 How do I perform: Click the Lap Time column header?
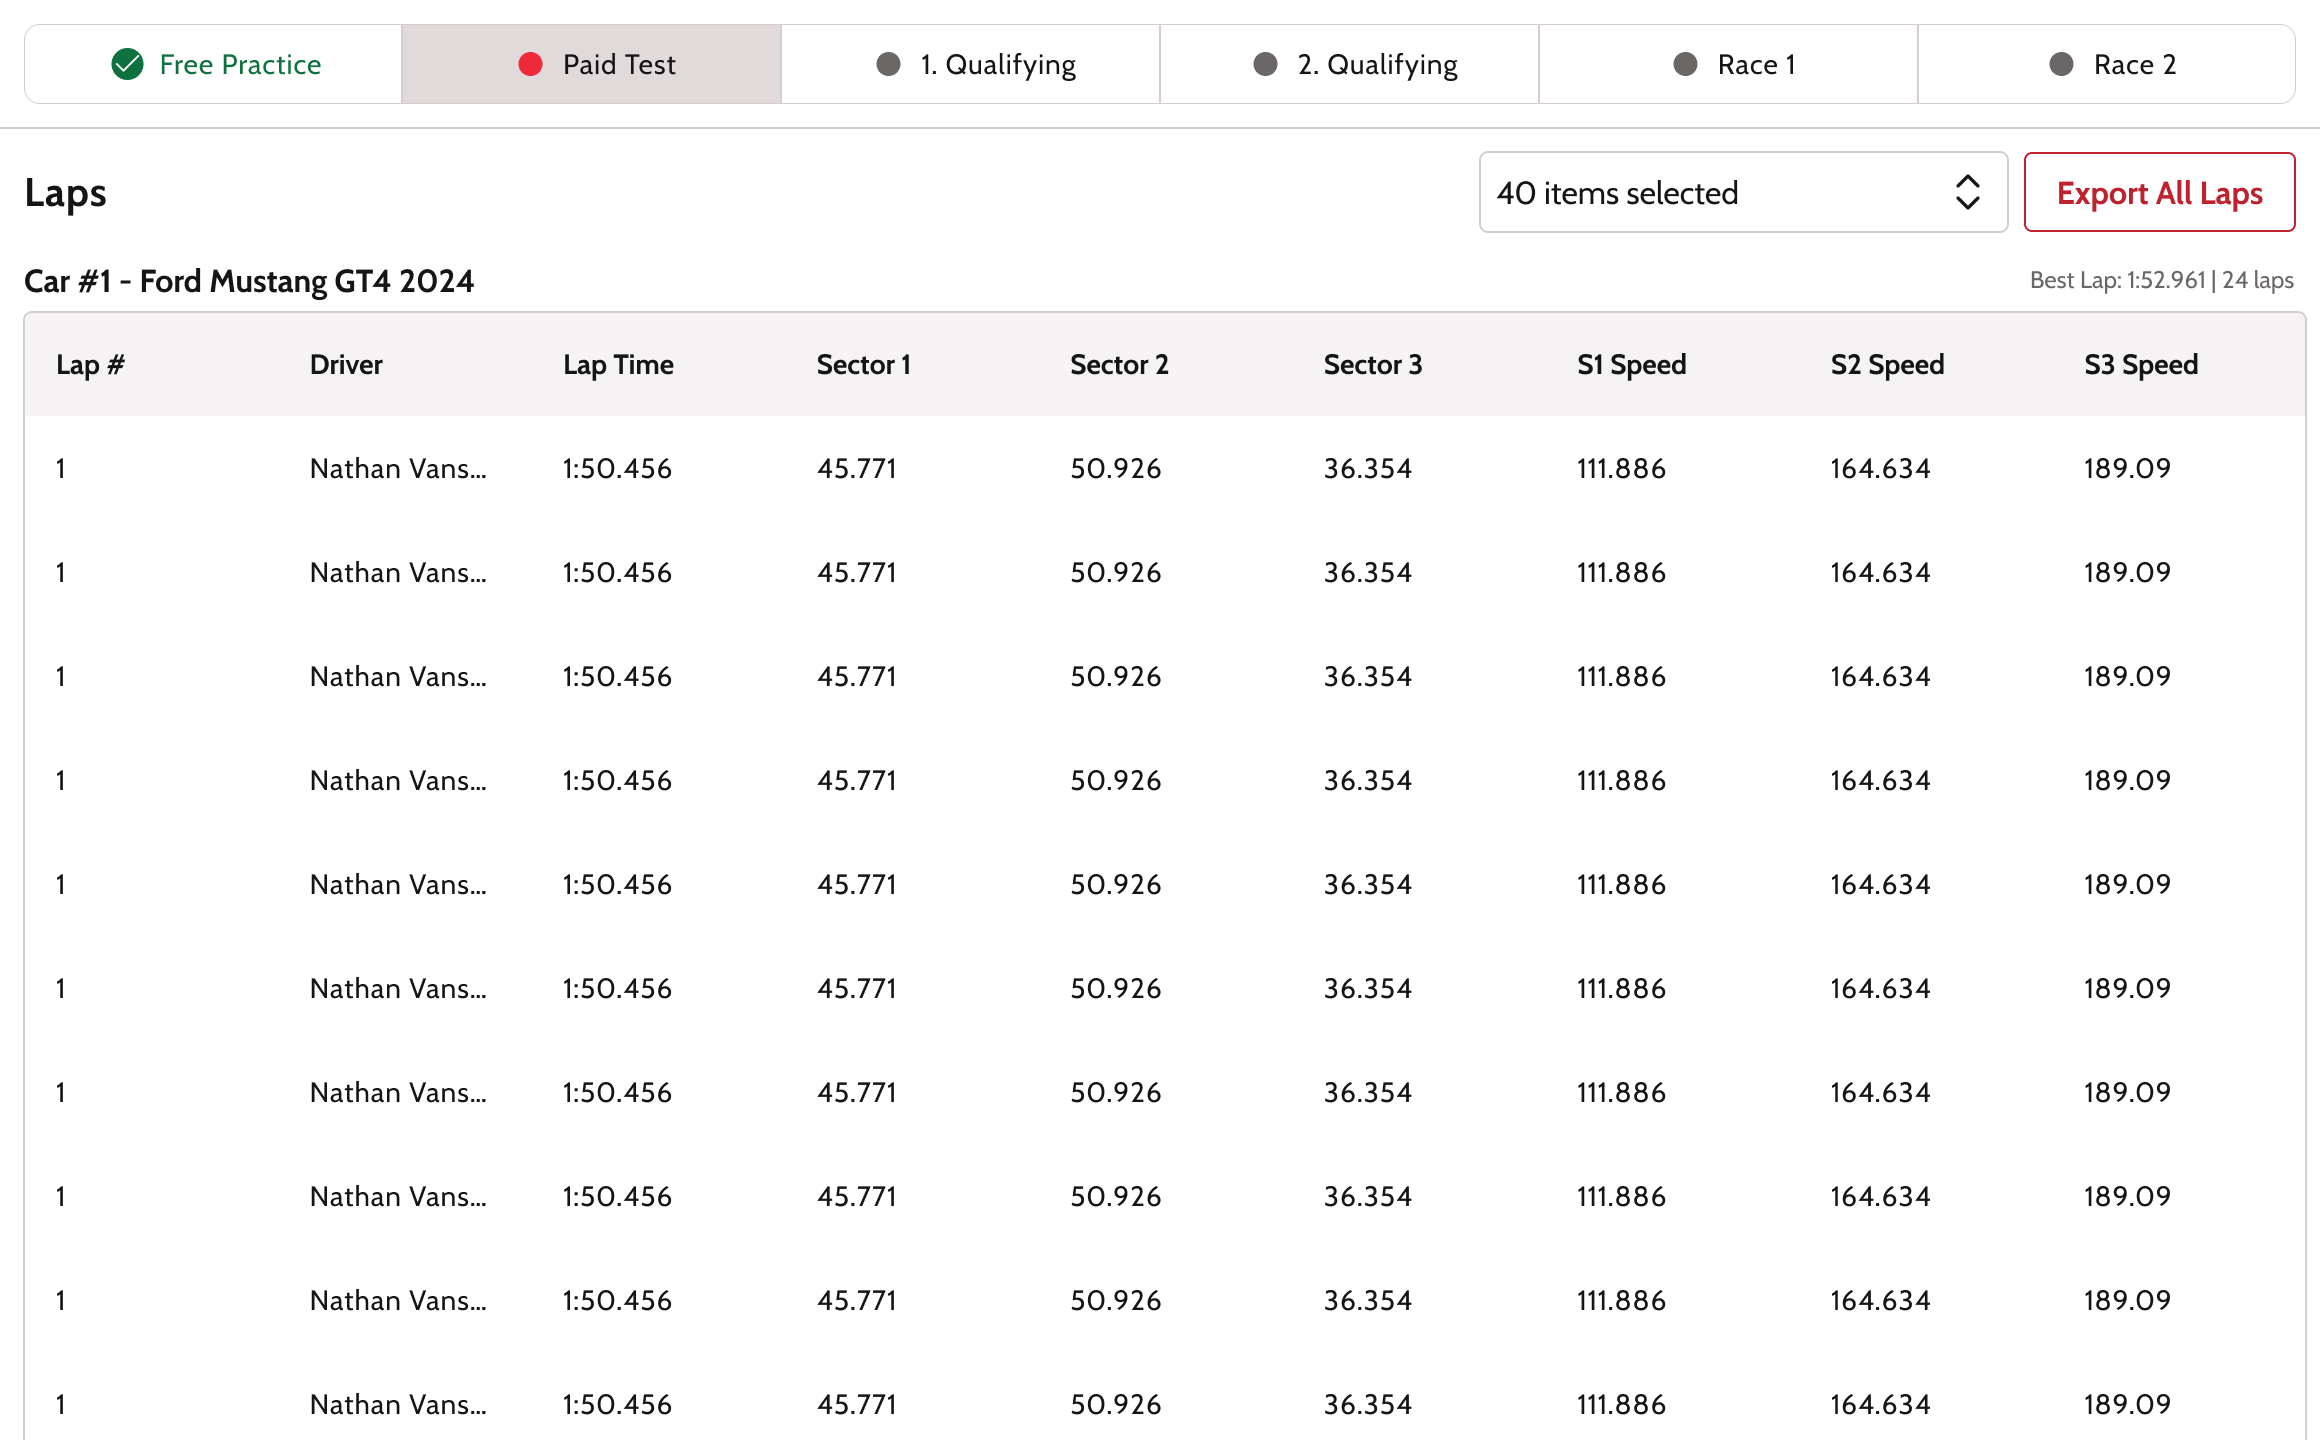(618, 365)
